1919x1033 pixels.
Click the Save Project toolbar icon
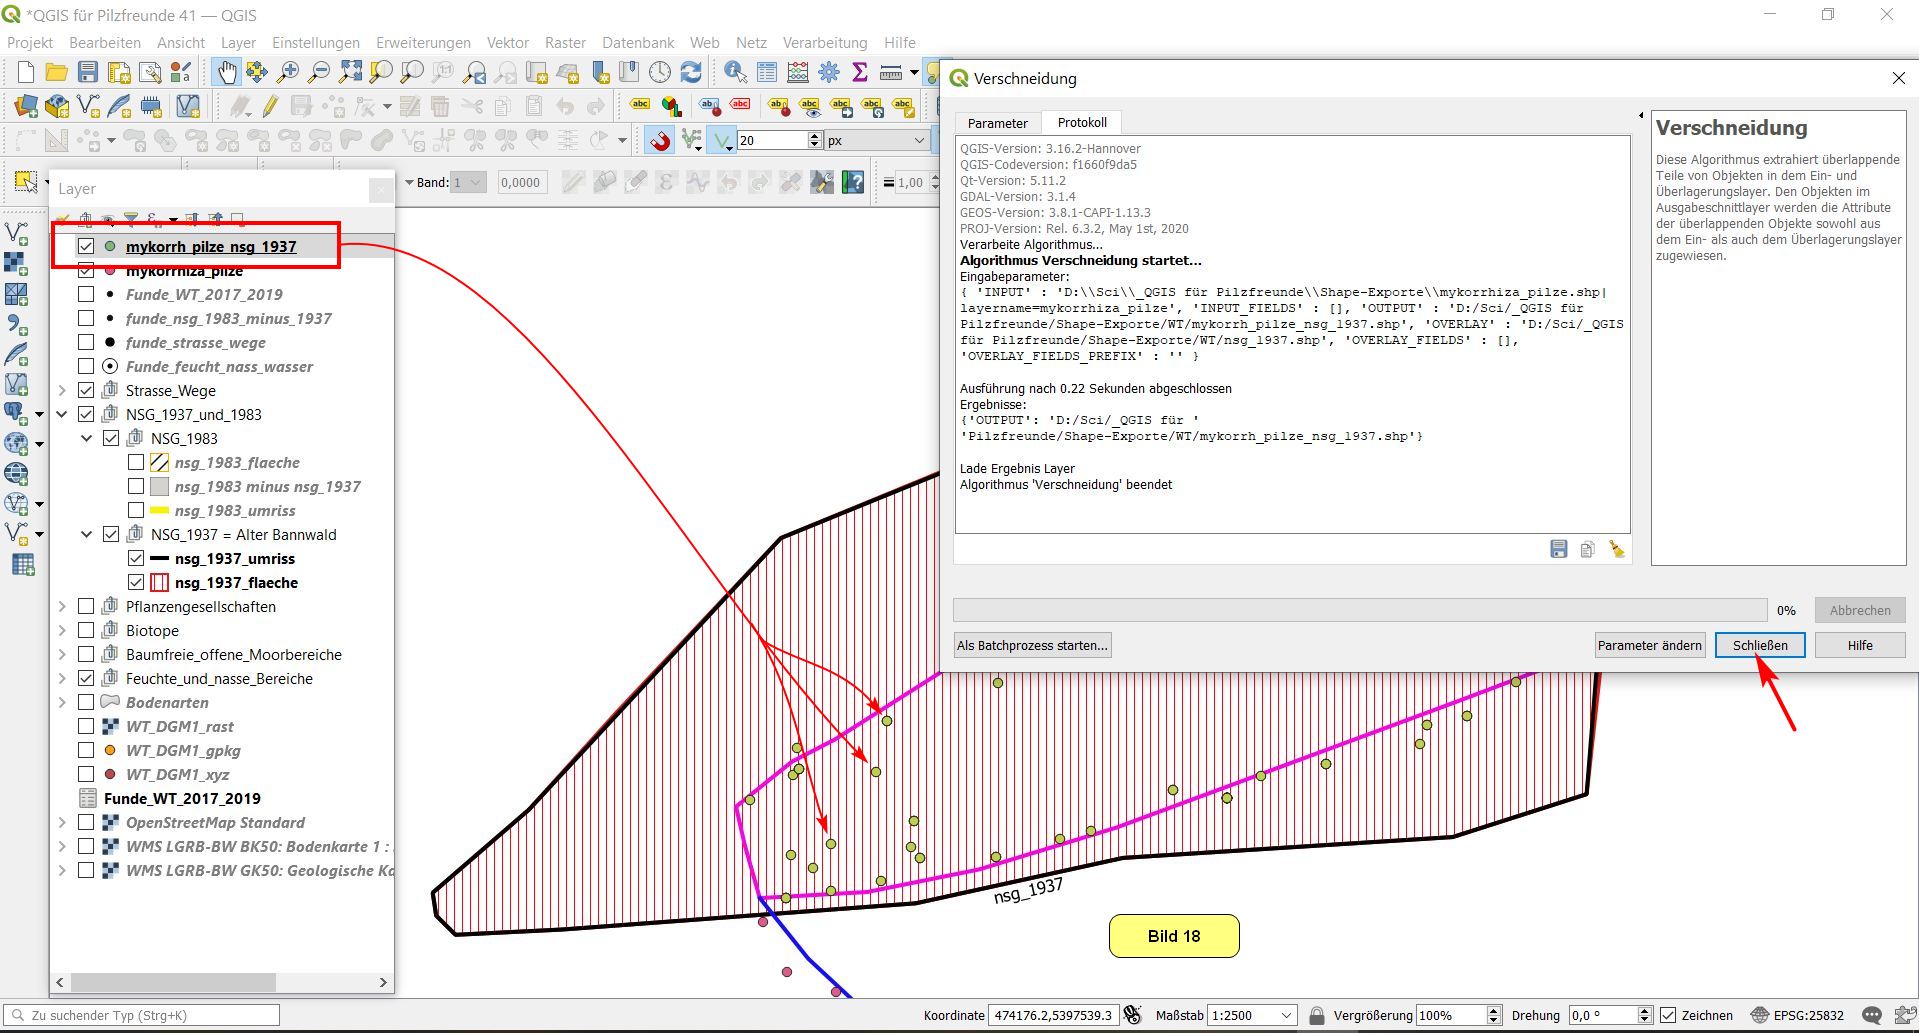click(x=88, y=72)
